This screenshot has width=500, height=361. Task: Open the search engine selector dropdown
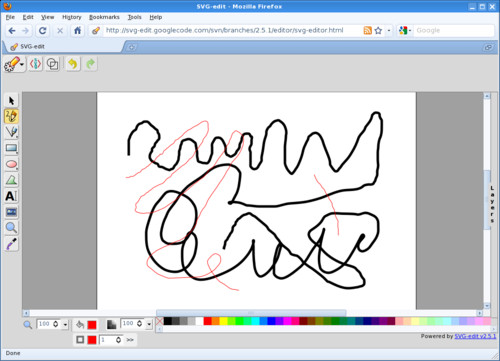[x=405, y=30]
